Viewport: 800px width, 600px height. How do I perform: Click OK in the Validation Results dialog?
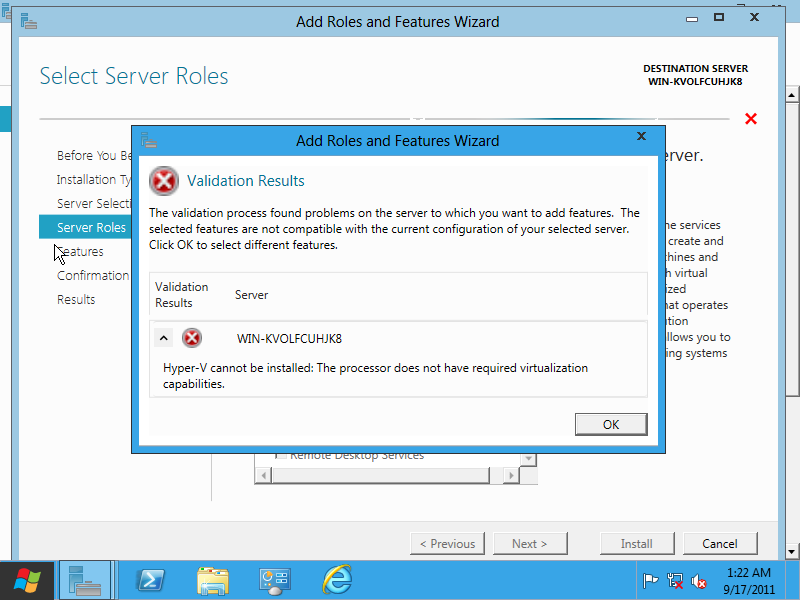[611, 424]
